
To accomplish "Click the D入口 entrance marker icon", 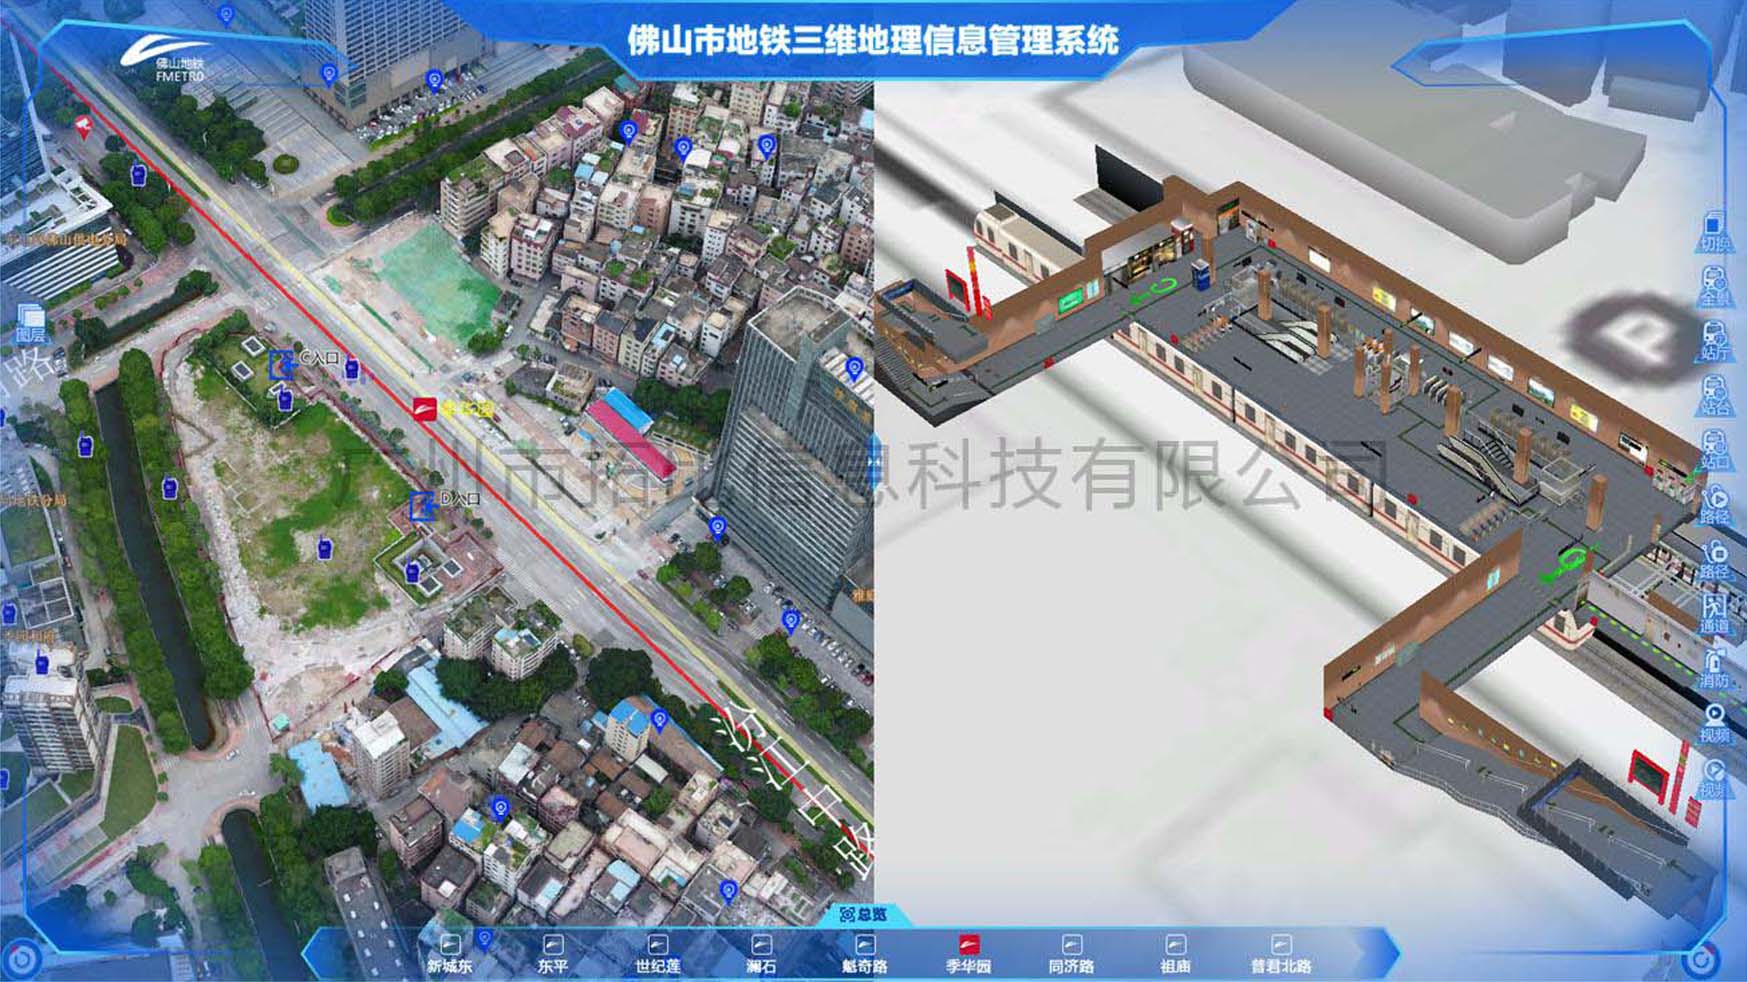I will [424, 505].
